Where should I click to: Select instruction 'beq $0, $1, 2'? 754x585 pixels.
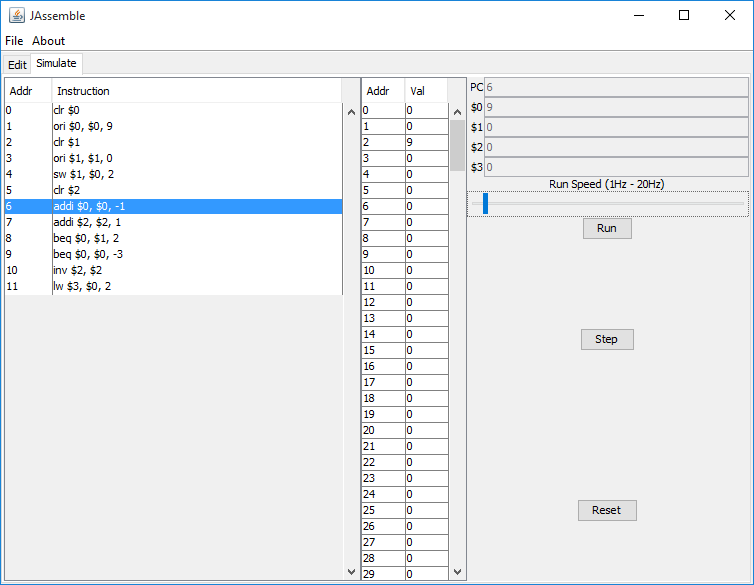(173, 238)
